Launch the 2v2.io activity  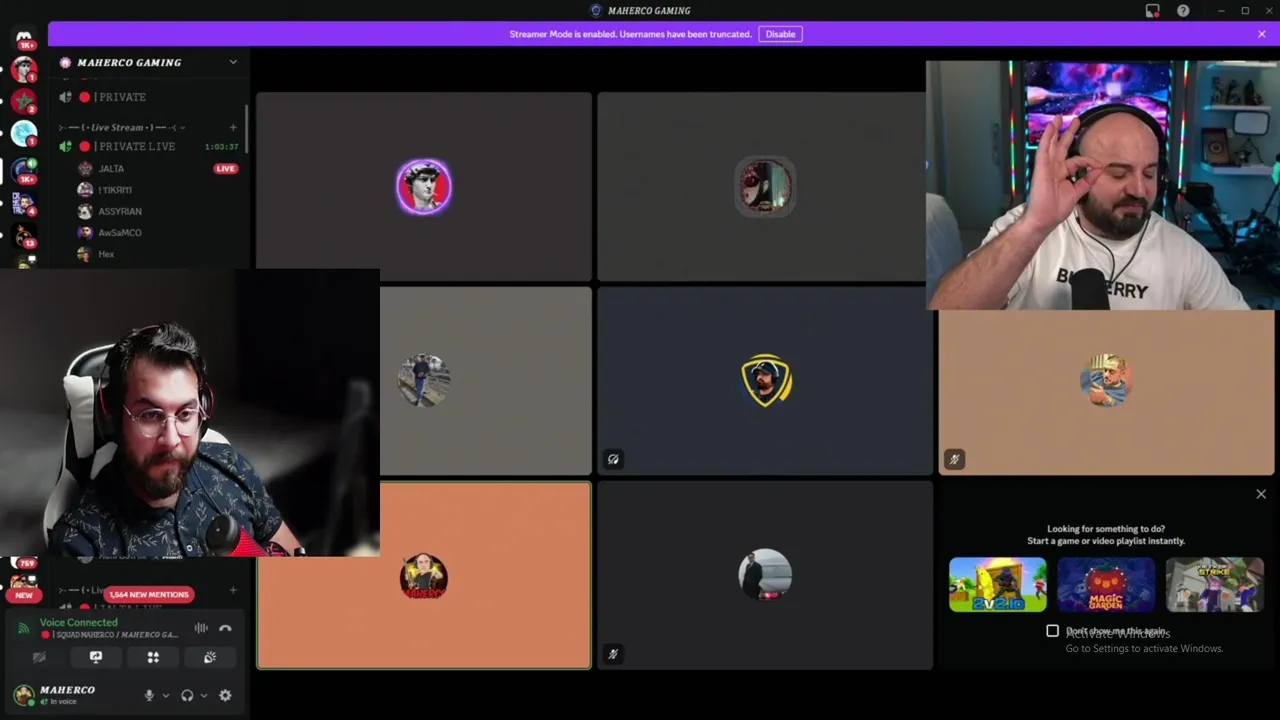click(998, 584)
